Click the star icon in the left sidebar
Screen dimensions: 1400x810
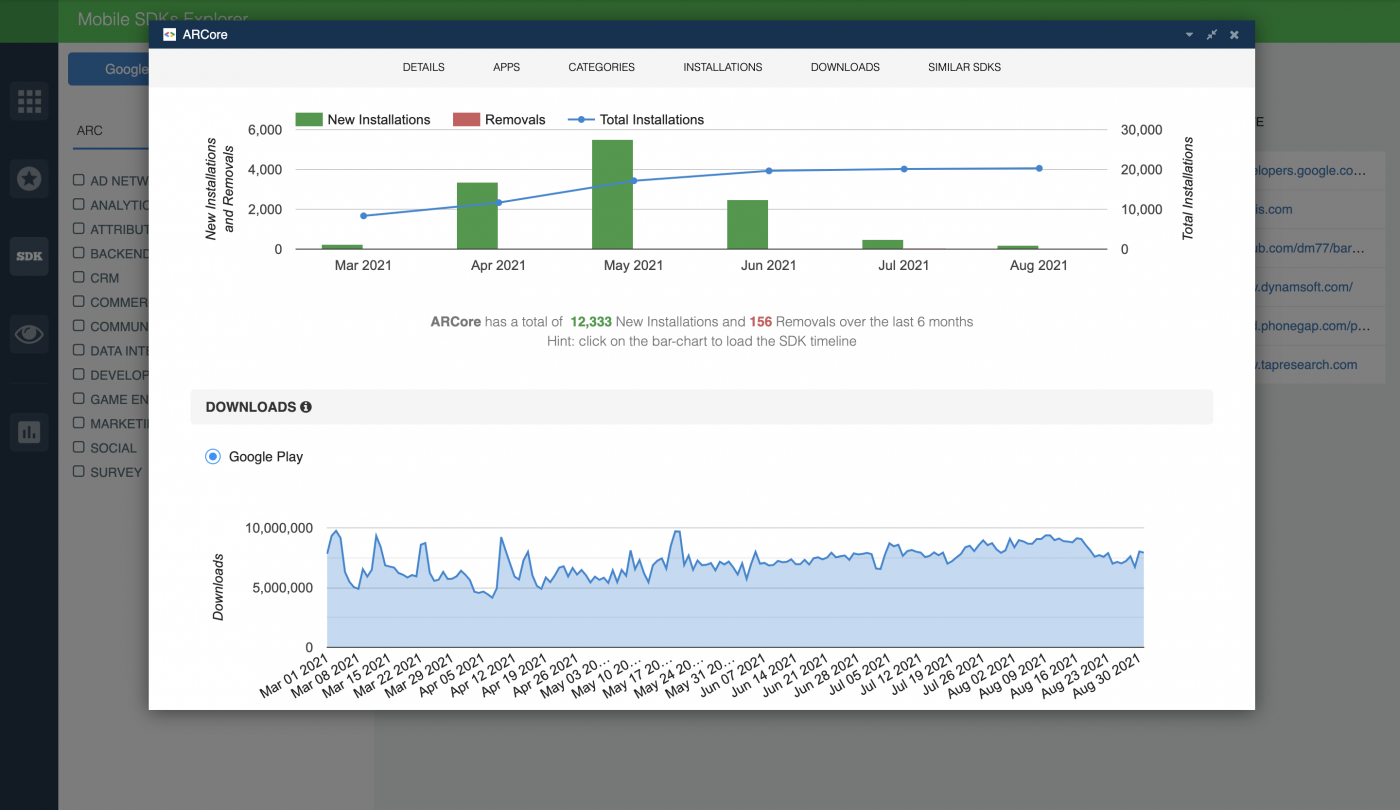[28, 178]
